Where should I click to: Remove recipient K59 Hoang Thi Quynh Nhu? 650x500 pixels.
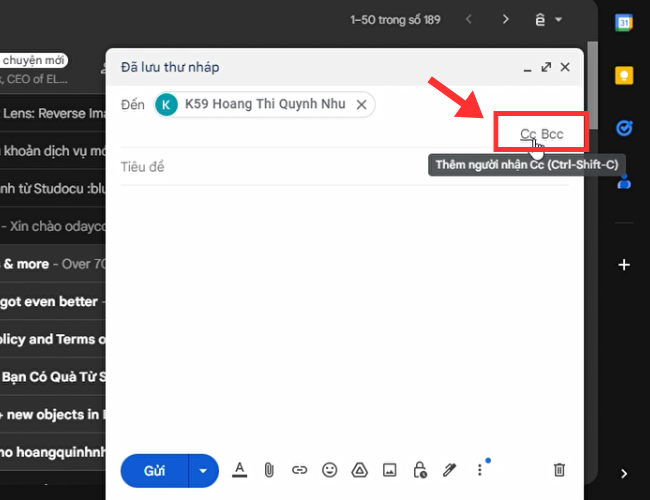(x=362, y=104)
